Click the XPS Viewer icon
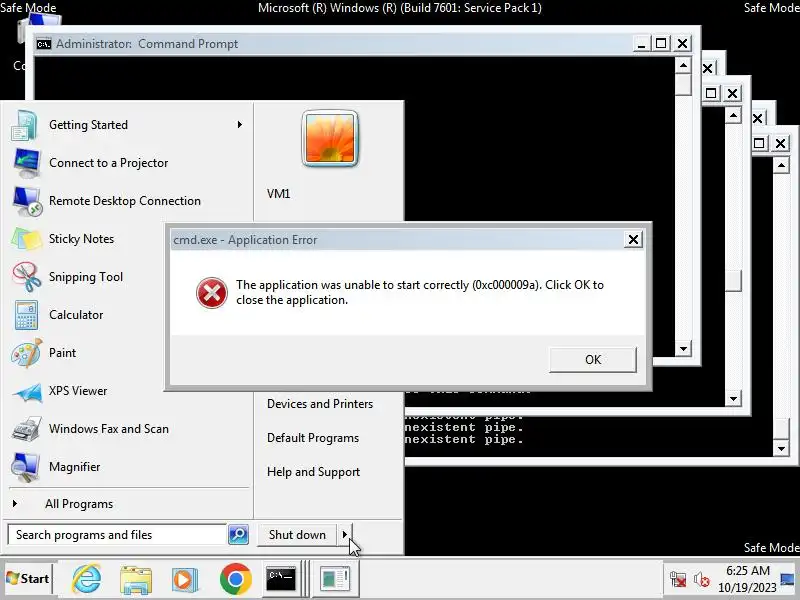Image resolution: width=800 pixels, height=600 pixels. (x=27, y=392)
